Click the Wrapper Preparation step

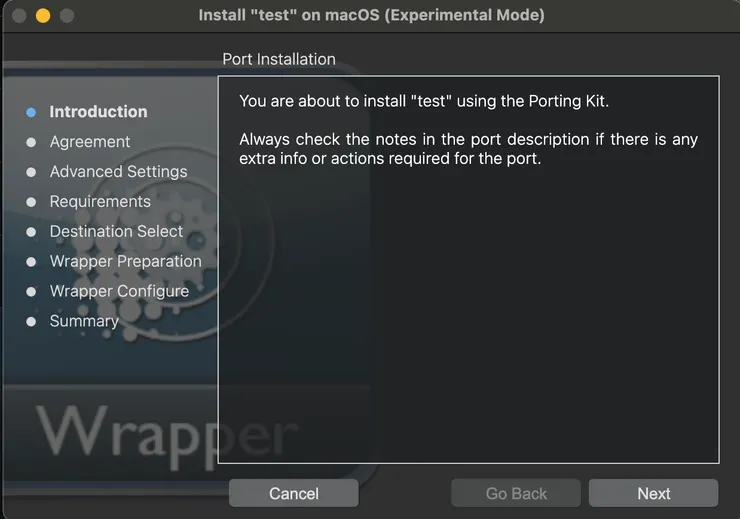[x=125, y=262]
